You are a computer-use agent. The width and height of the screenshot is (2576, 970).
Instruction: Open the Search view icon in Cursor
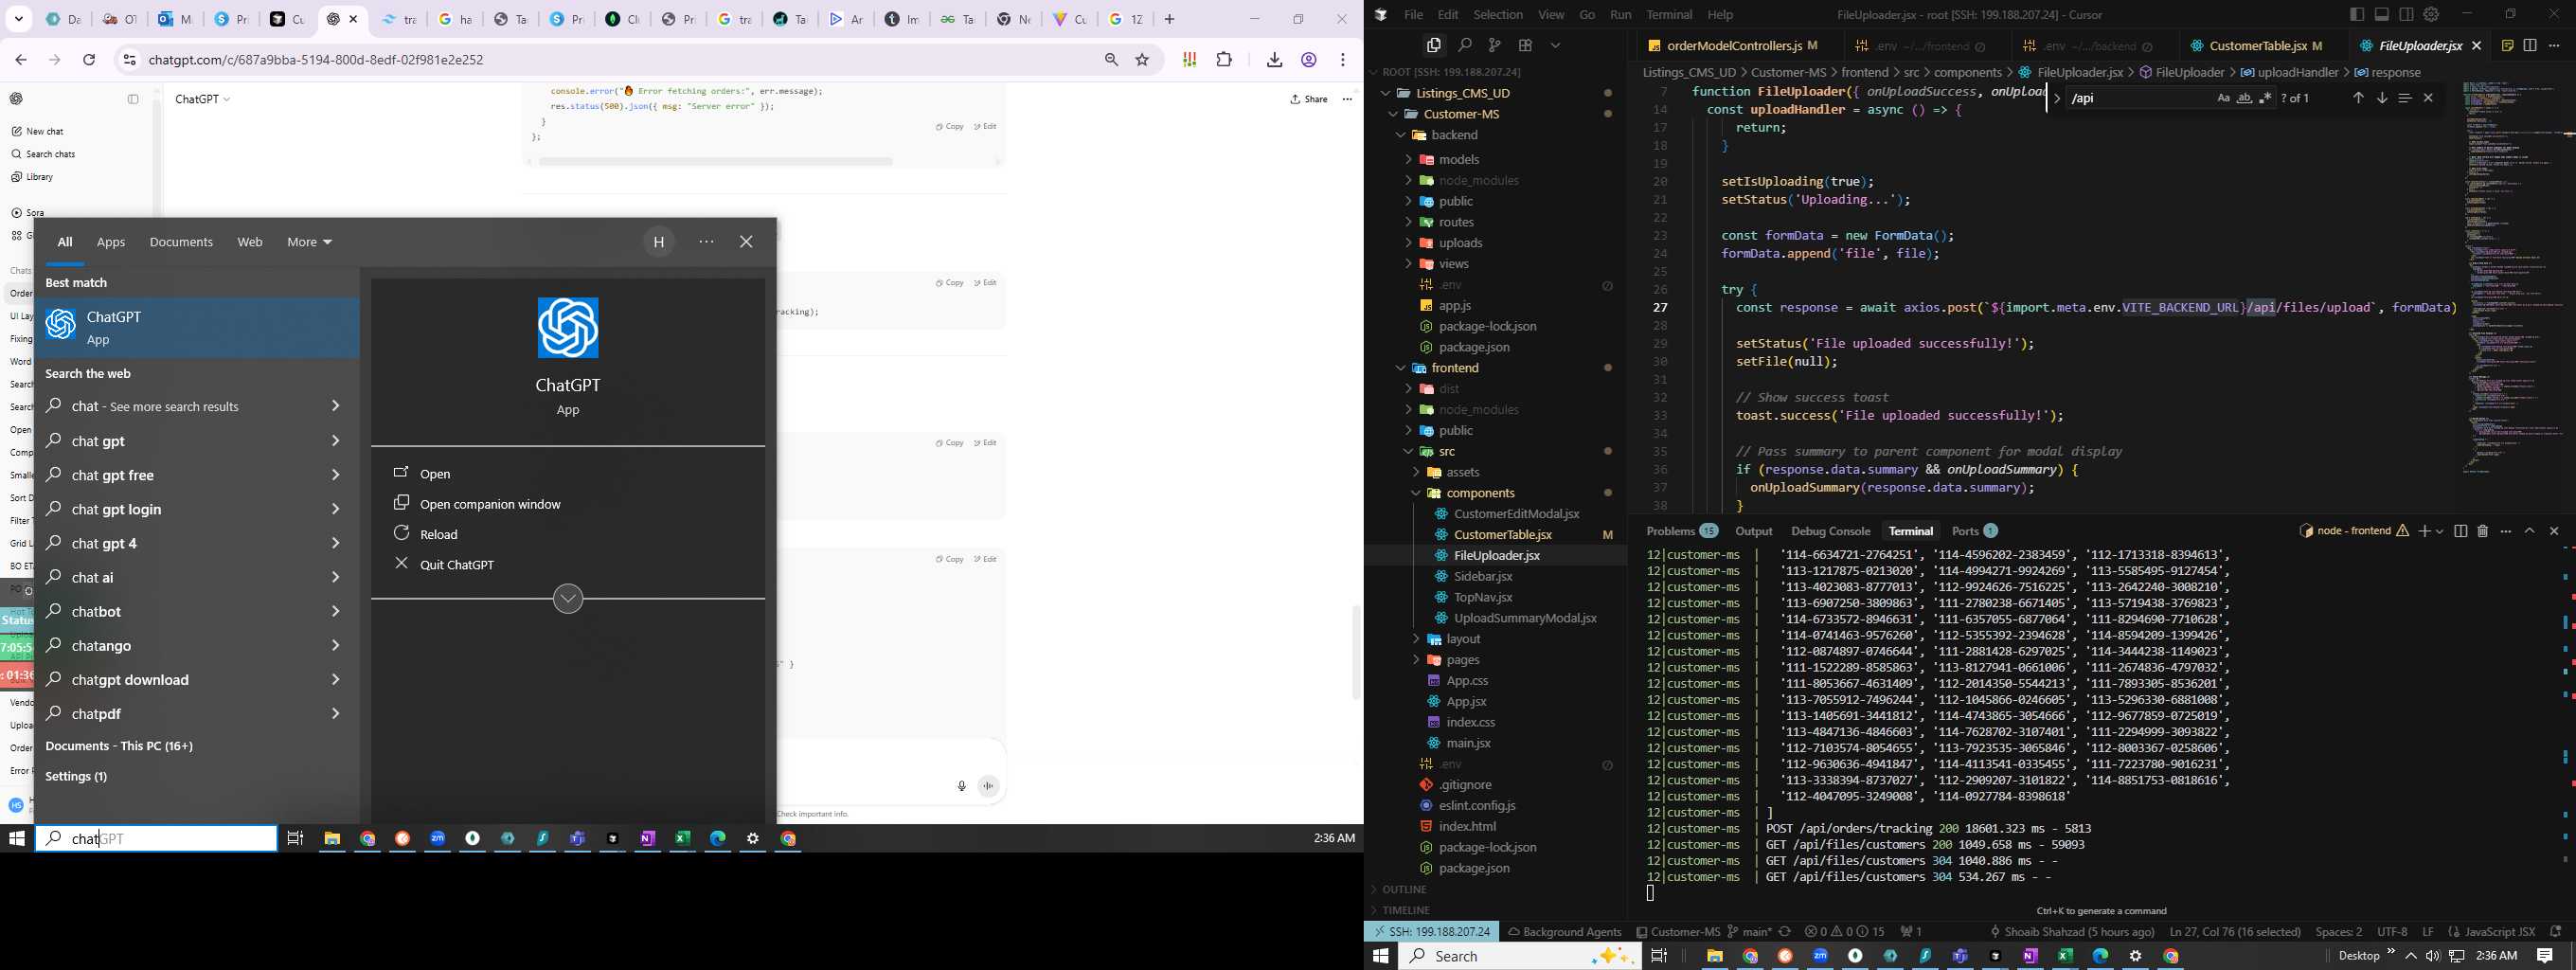(1465, 45)
